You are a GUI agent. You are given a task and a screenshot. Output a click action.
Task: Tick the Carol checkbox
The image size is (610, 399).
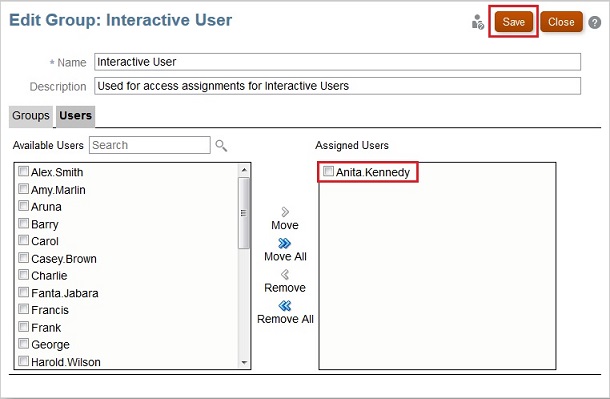coord(23,240)
